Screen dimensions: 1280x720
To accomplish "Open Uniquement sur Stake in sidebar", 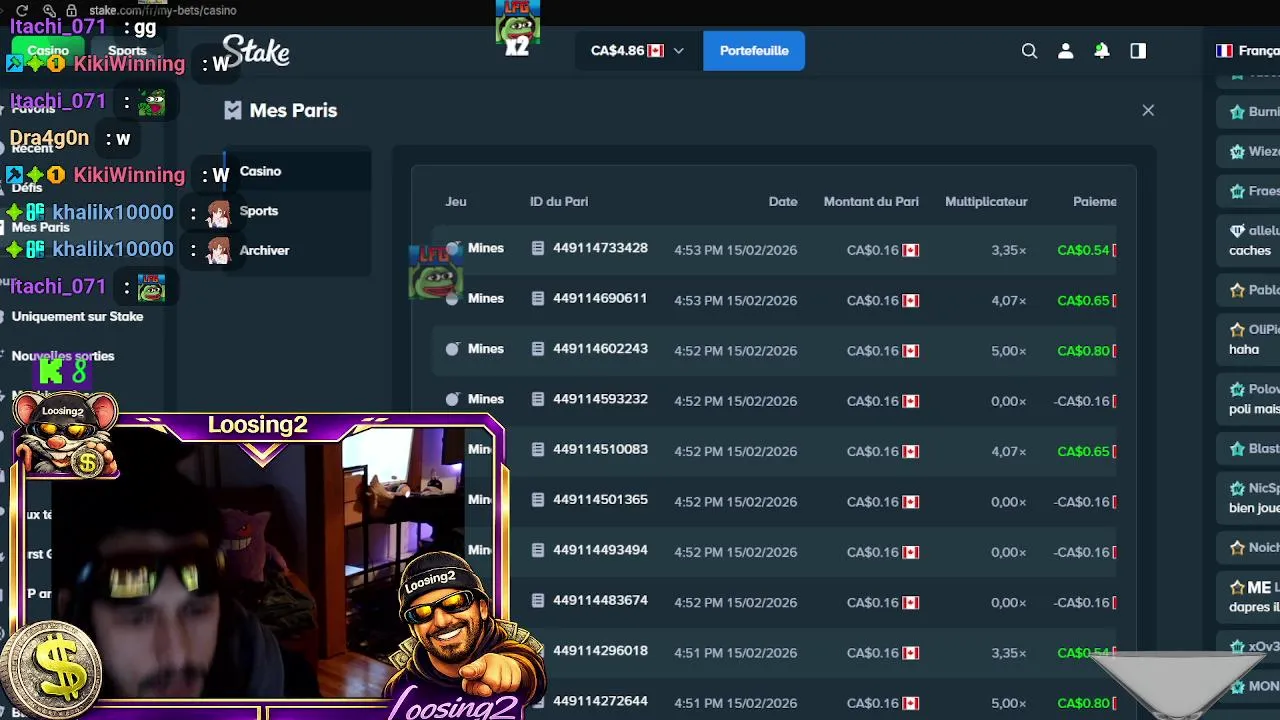I will coord(77,316).
